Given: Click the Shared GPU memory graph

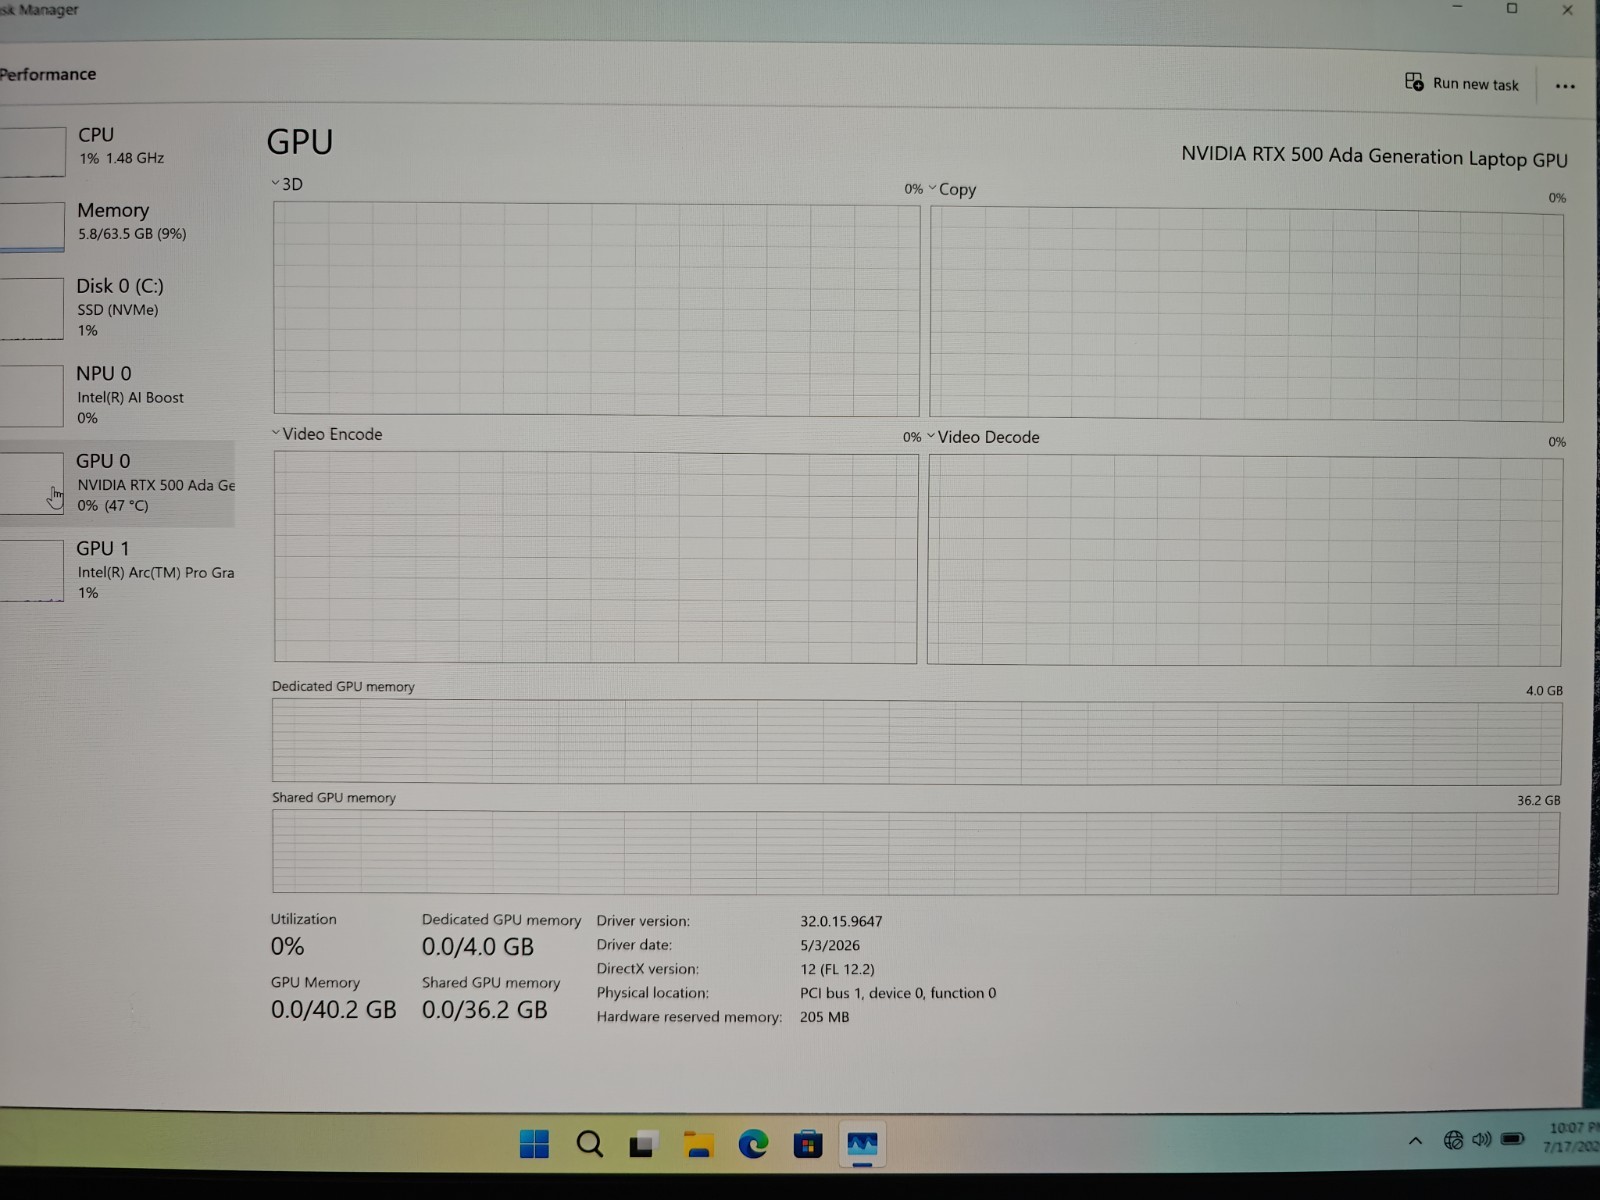Looking at the screenshot, I should coord(915,852).
